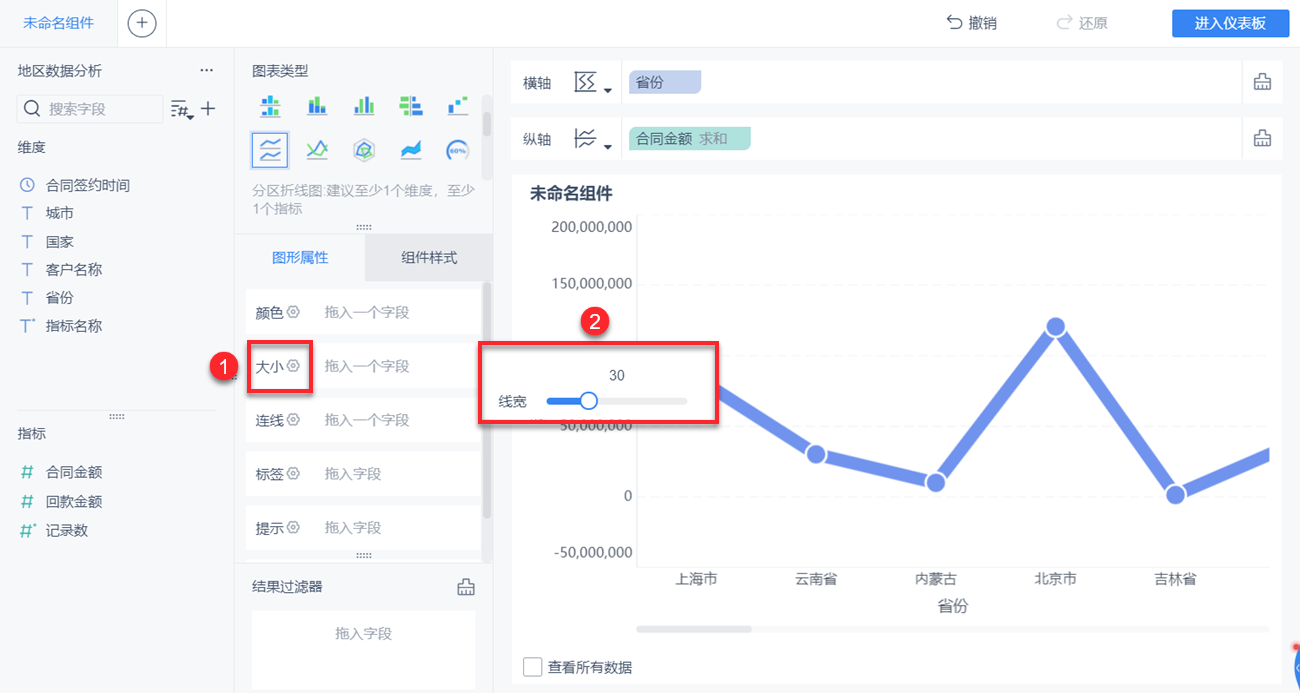
Task: Open the 连线 settings gear
Action: click(x=294, y=420)
